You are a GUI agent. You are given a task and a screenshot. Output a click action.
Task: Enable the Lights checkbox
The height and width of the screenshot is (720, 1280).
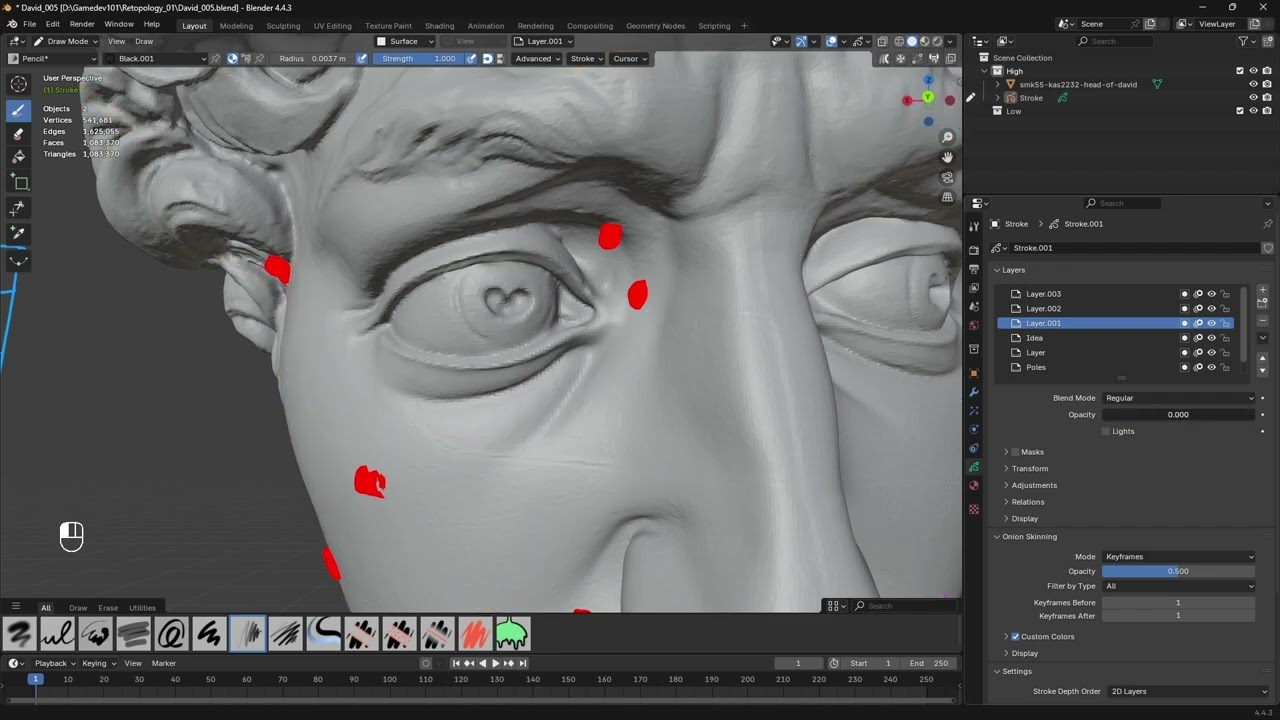pos(1106,431)
